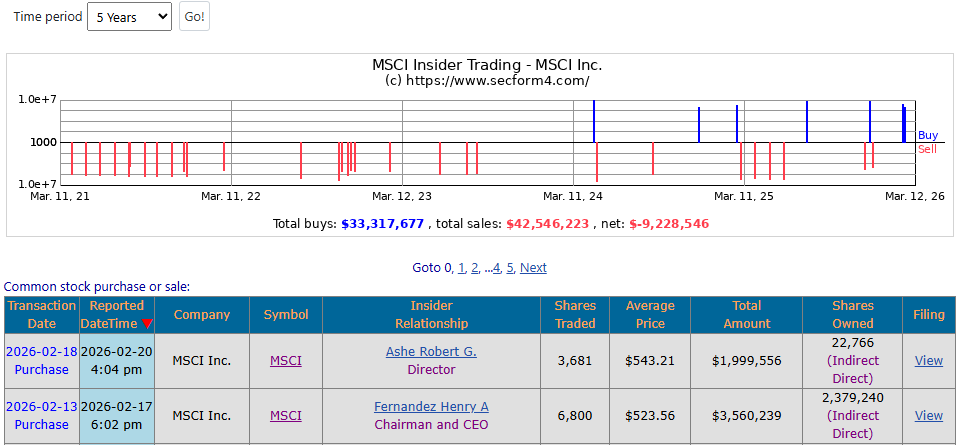Click the Director relationship text
The width and height of the screenshot is (960, 445).
pos(431,370)
